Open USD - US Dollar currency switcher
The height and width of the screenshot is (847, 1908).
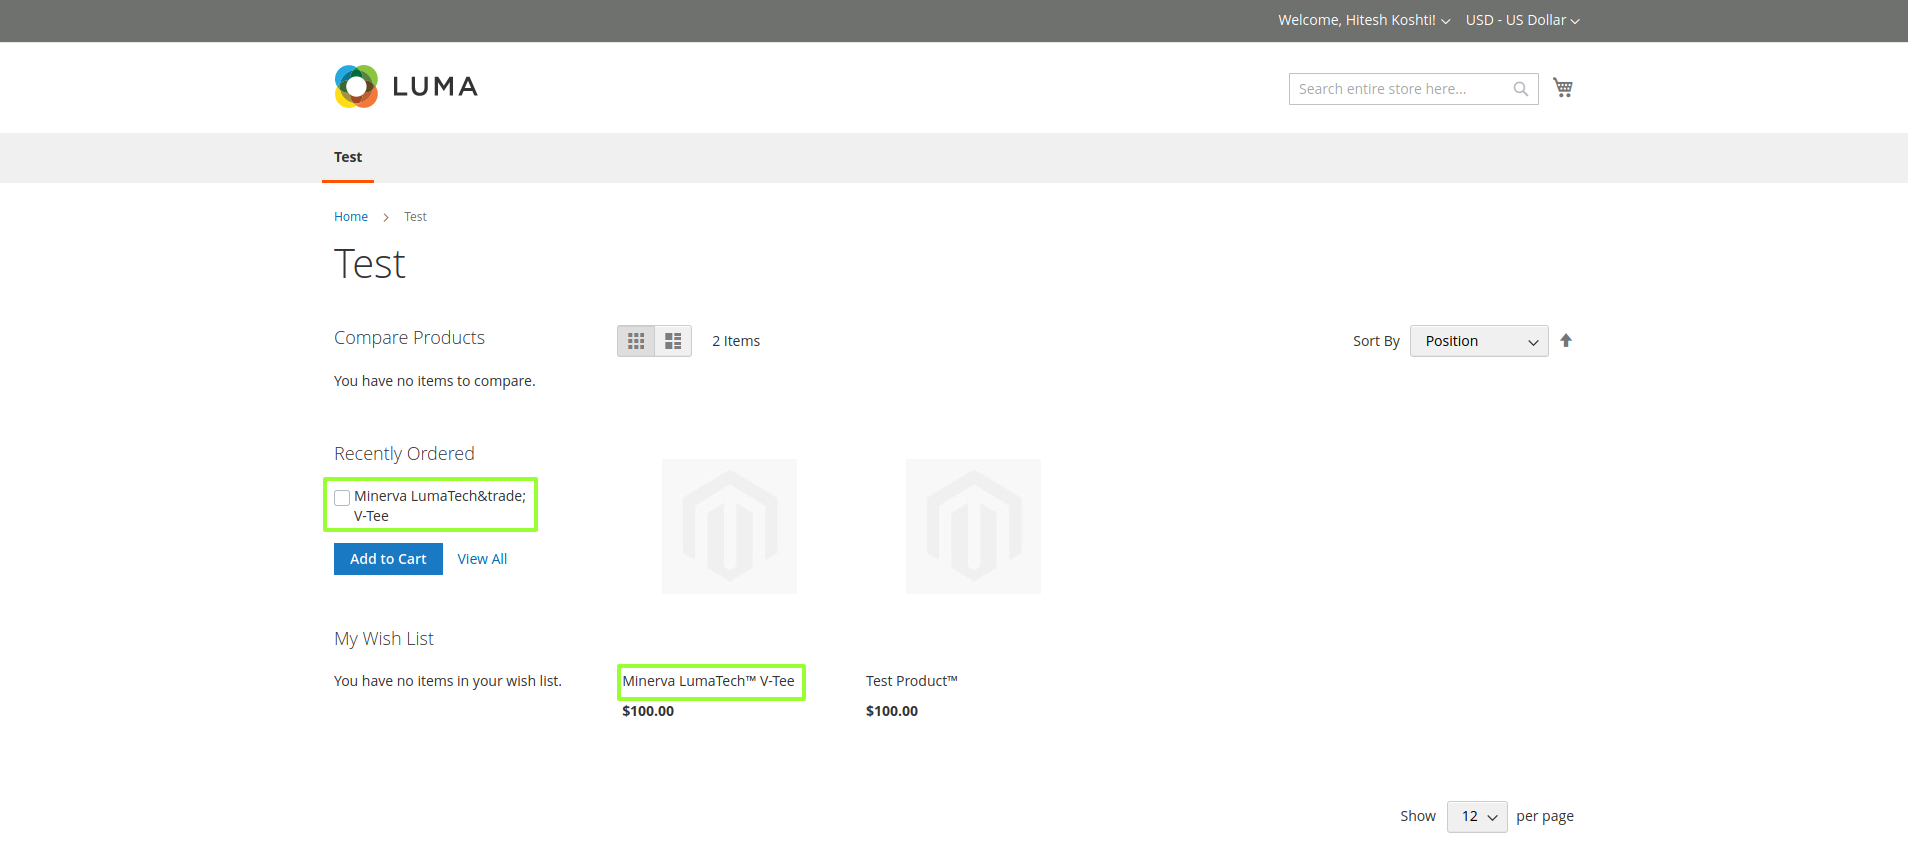click(x=1522, y=20)
